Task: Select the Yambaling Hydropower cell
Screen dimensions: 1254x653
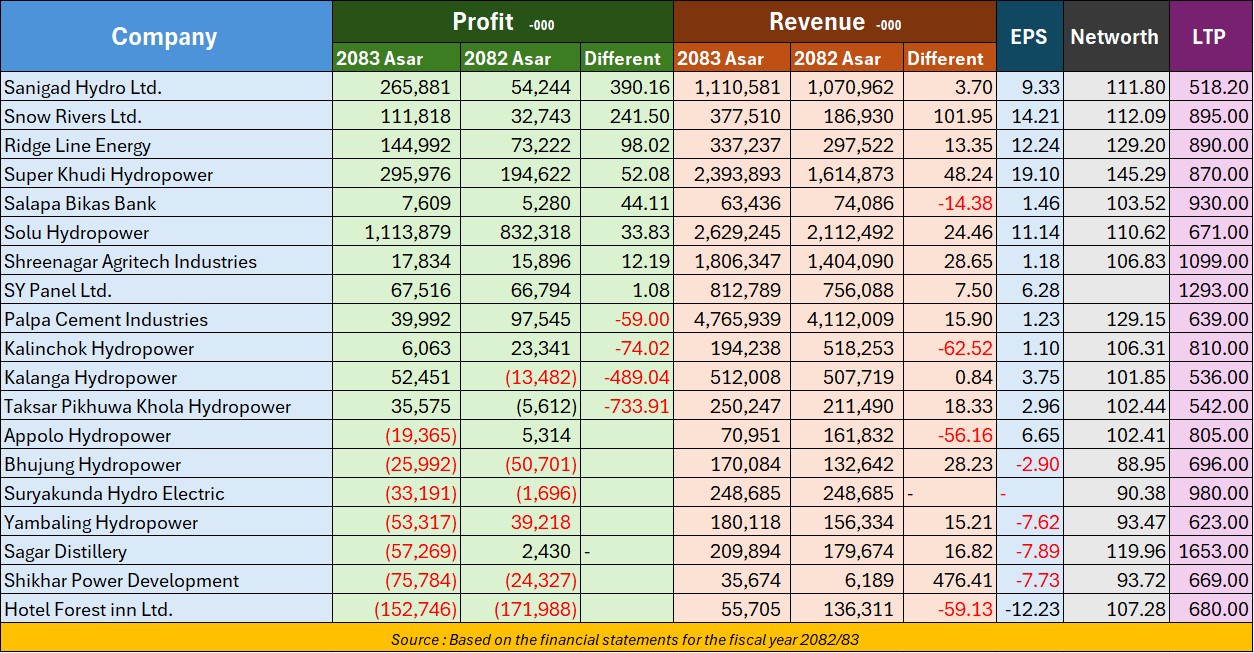Action: pos(166,522)
